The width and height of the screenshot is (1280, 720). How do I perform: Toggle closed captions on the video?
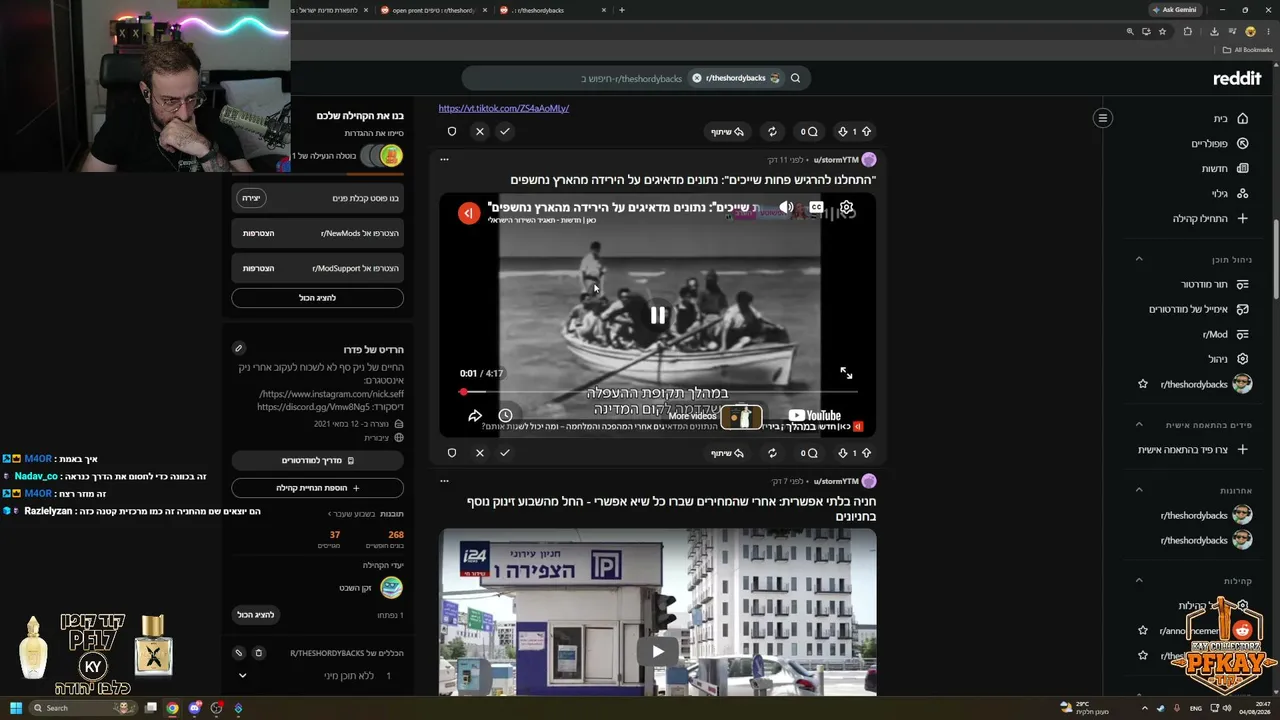pyautogui.click(x=816, y=208)
